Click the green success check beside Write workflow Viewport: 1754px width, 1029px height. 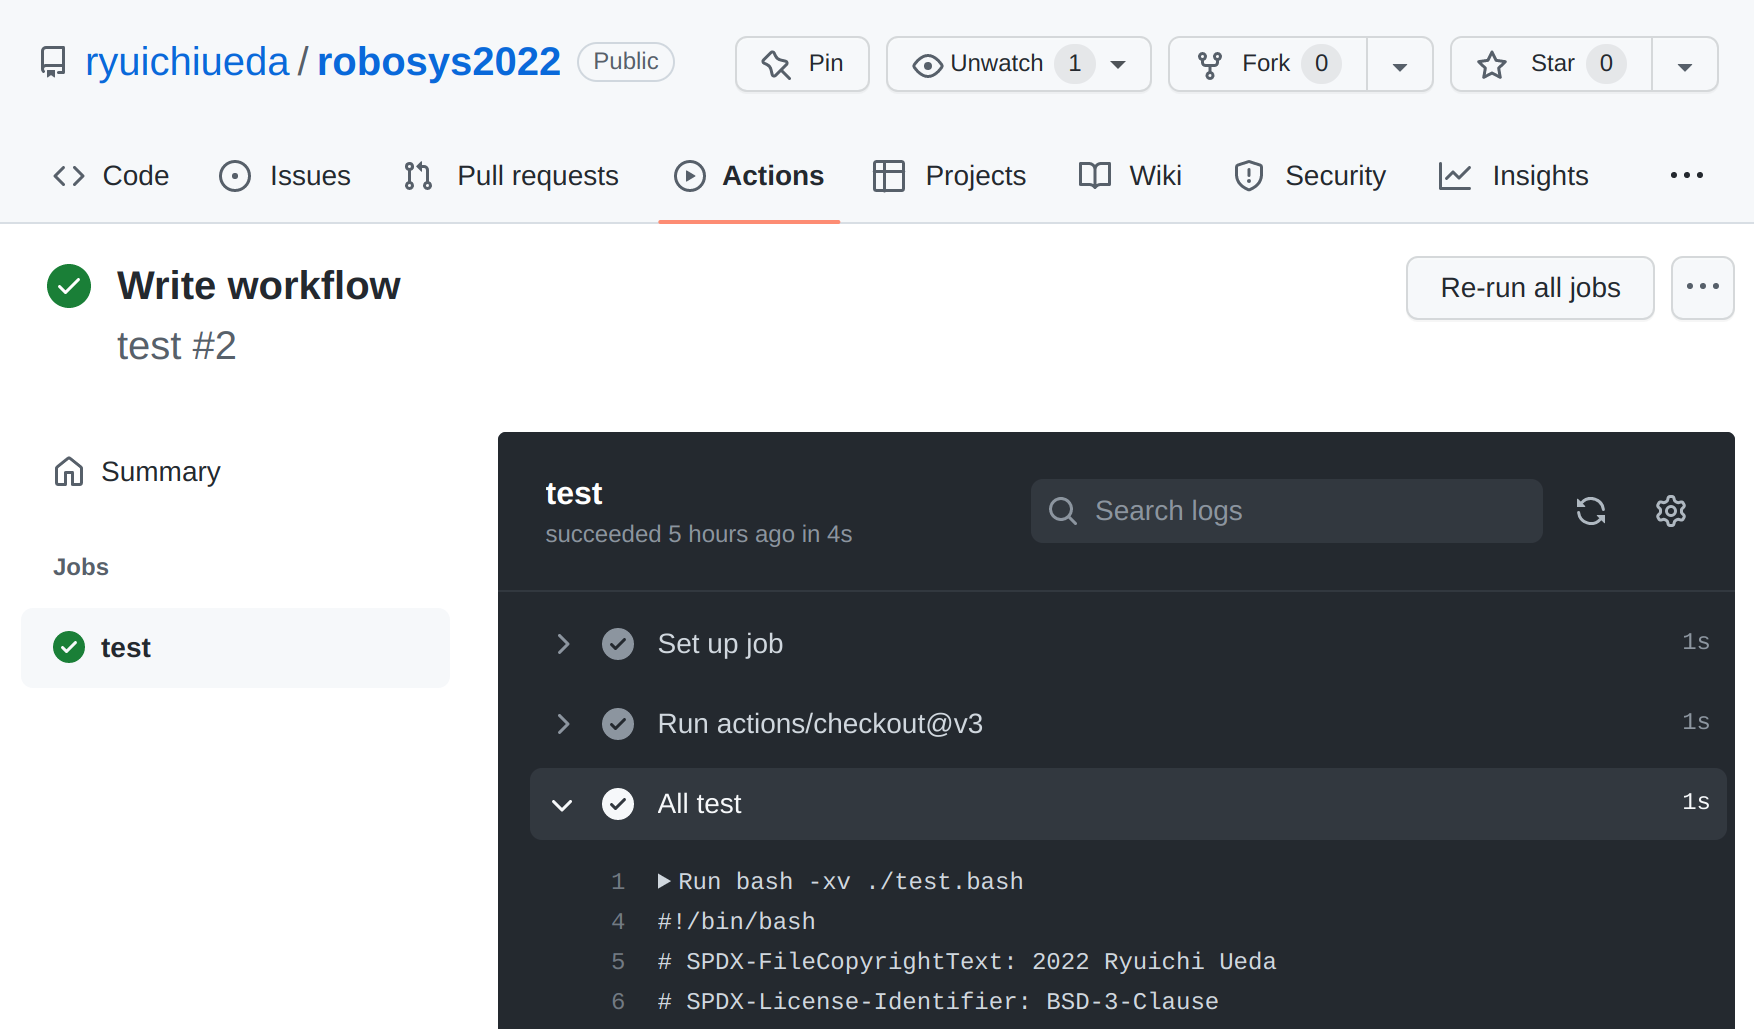click(x=69, y=286)
